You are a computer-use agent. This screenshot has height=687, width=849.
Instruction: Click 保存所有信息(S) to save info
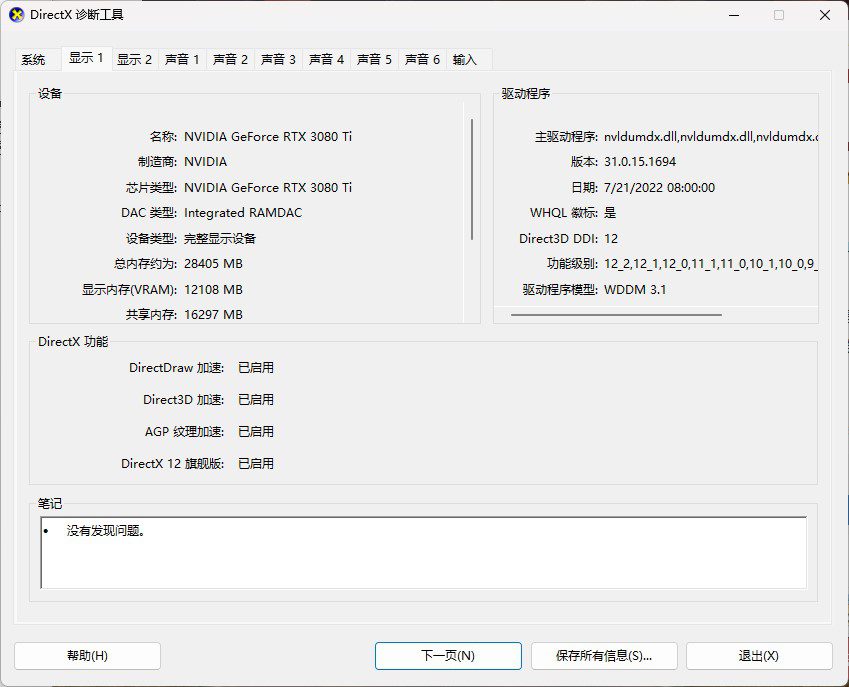604,656
